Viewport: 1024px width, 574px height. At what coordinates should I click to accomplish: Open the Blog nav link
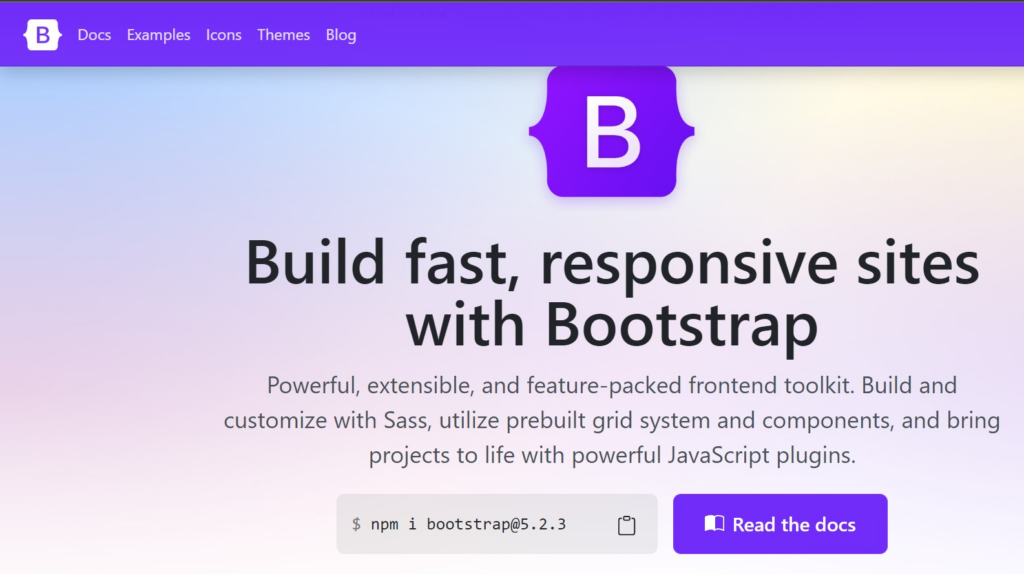point(341,35)
